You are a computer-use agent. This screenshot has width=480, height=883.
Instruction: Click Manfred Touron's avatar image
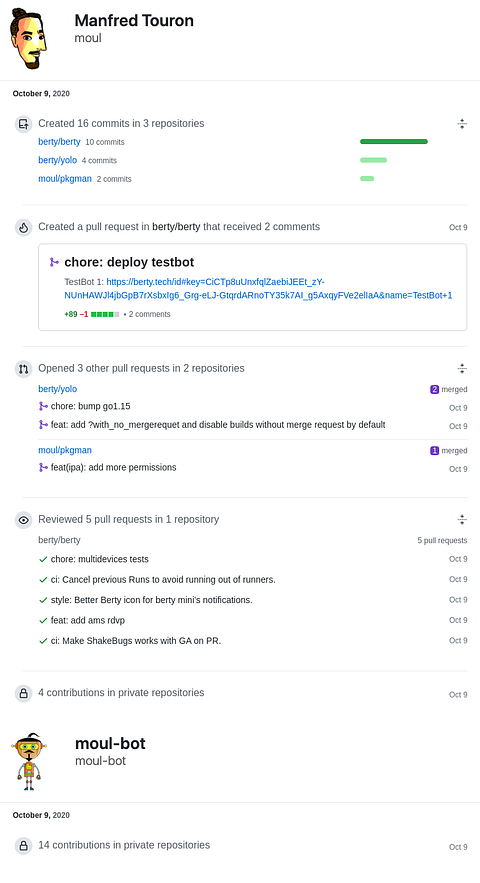pos(28,38)
